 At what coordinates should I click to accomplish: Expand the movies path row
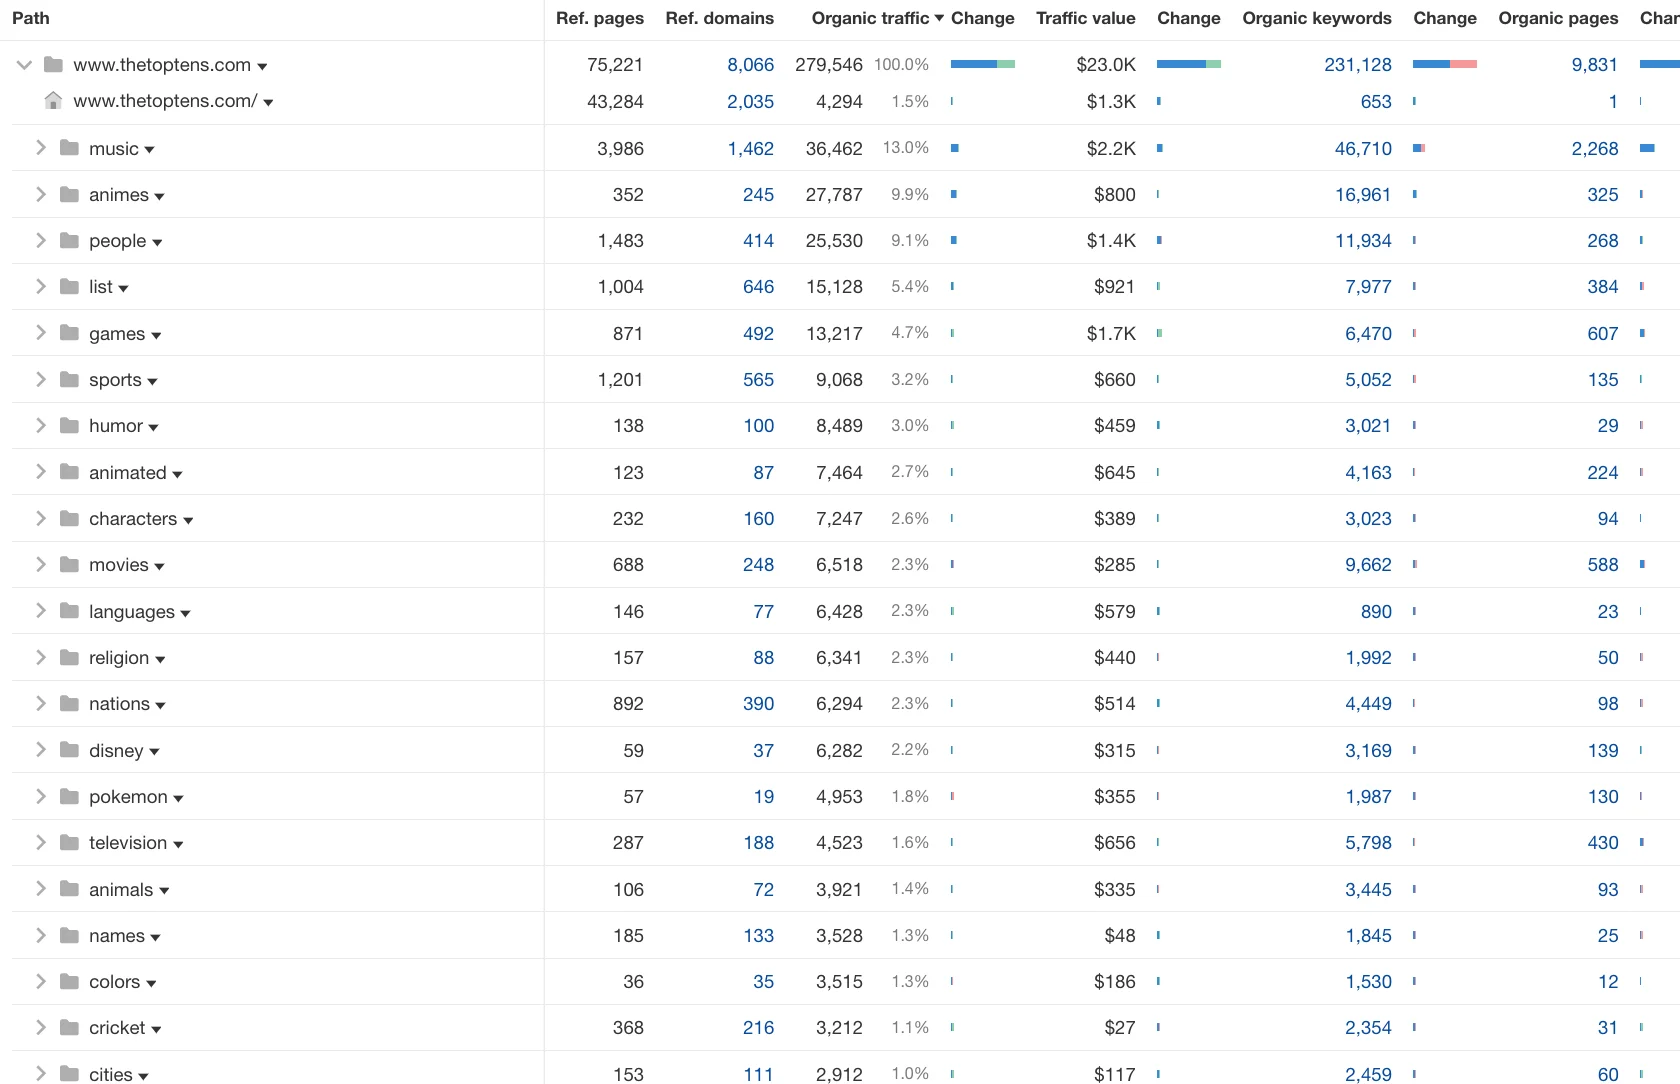click(x=40, y=565)
